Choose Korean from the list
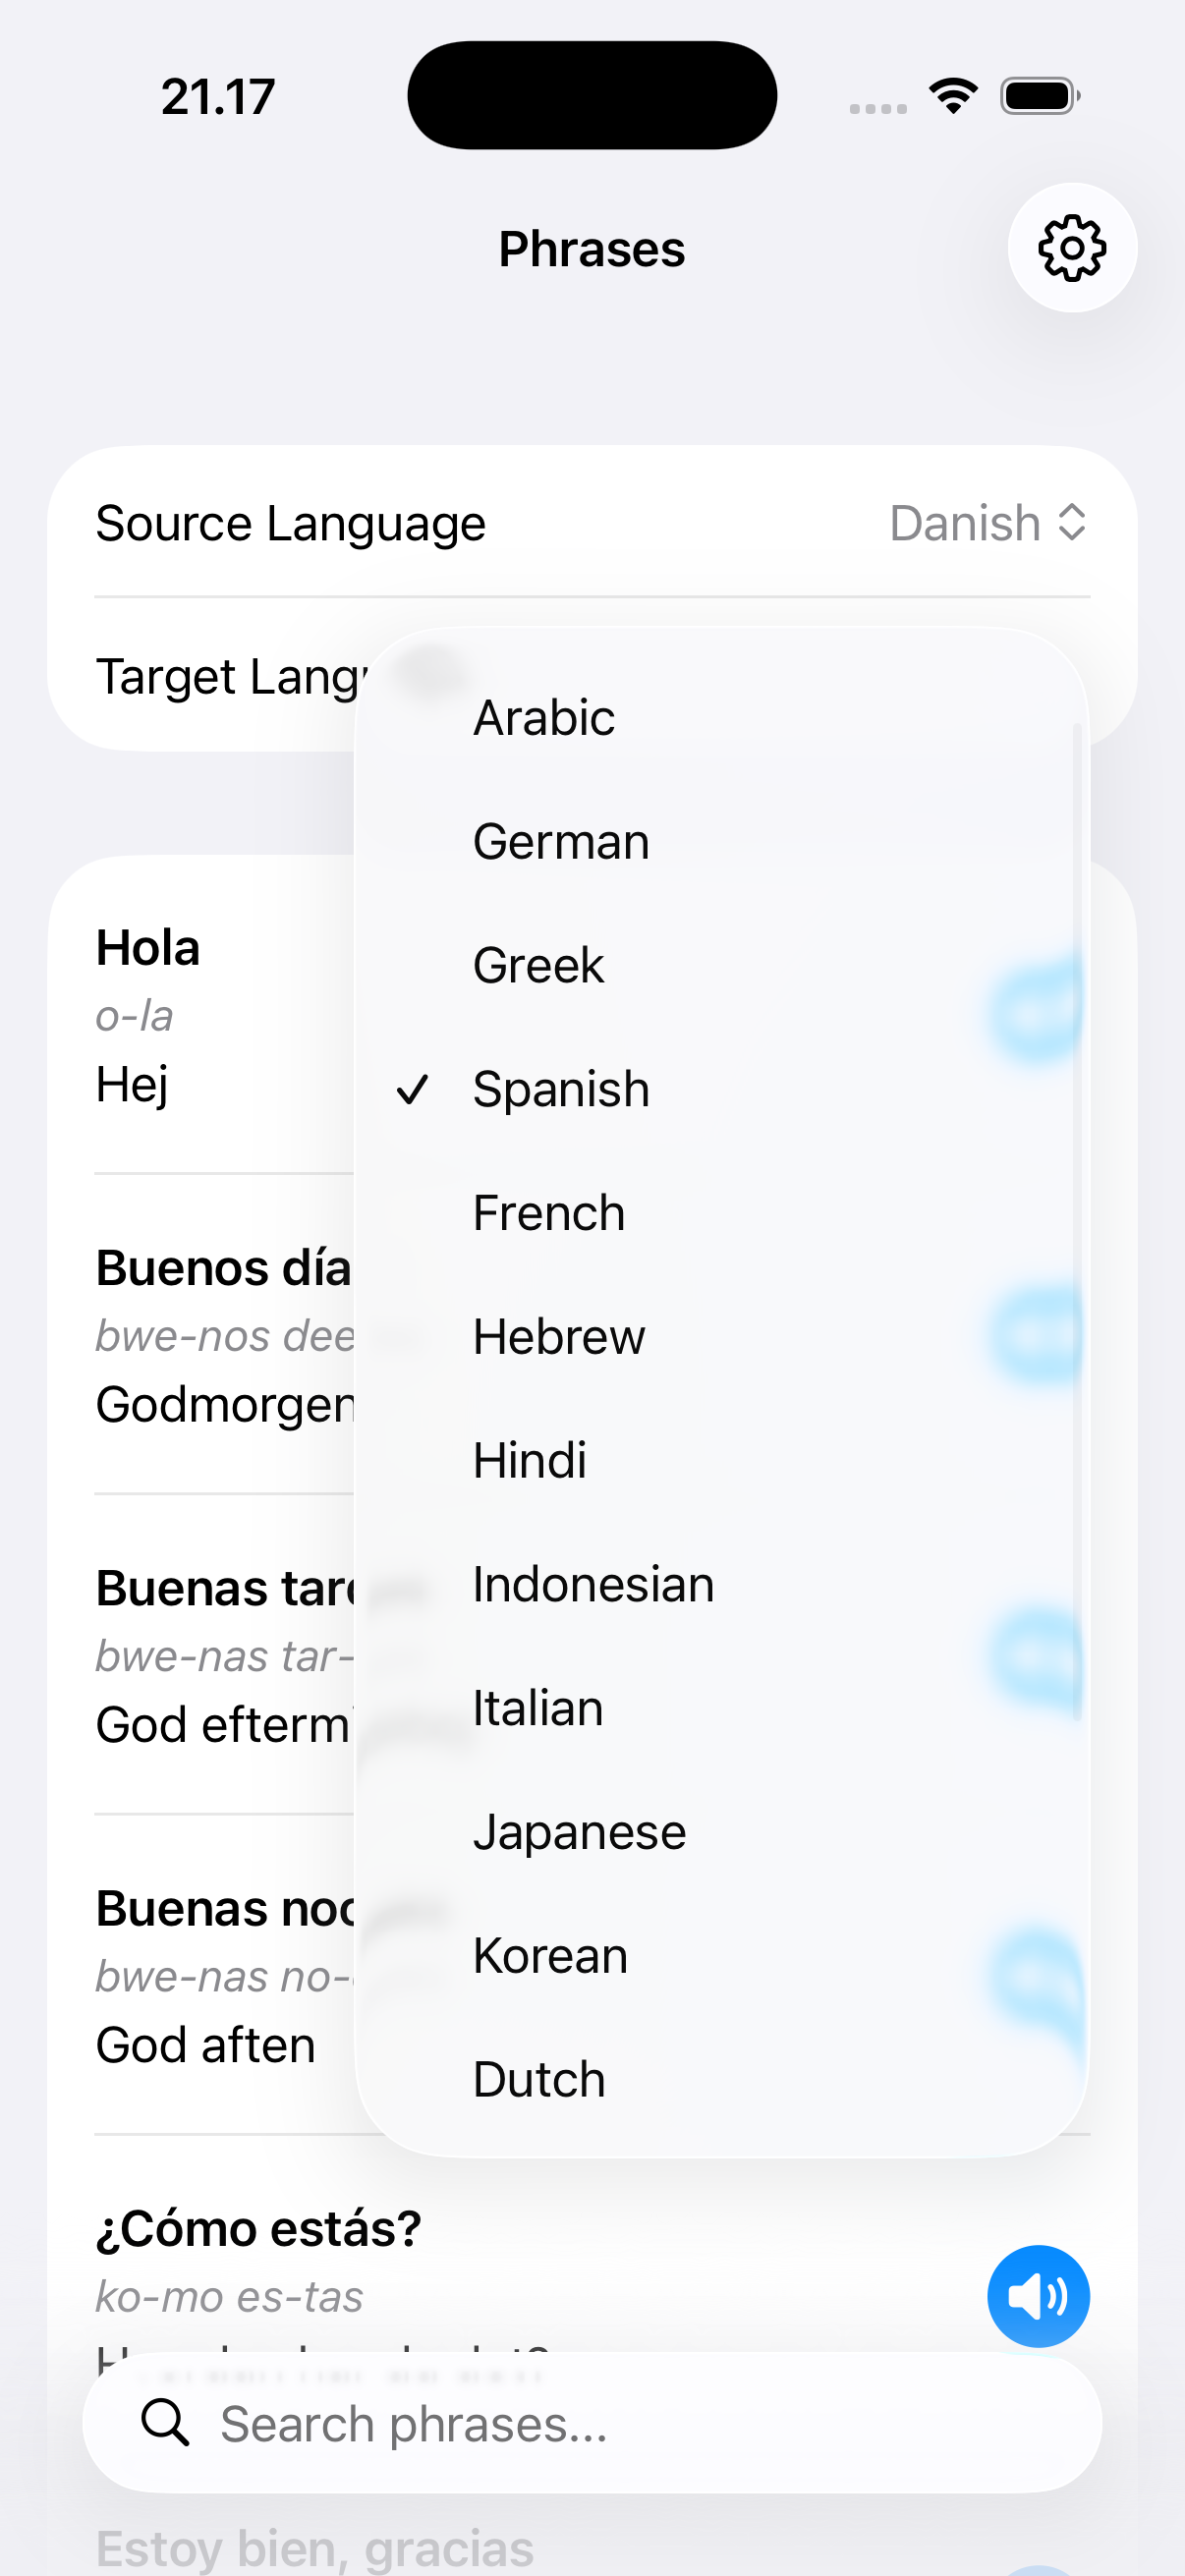This screenshot has height=2576, width=1185. [x=549, y=1955]
